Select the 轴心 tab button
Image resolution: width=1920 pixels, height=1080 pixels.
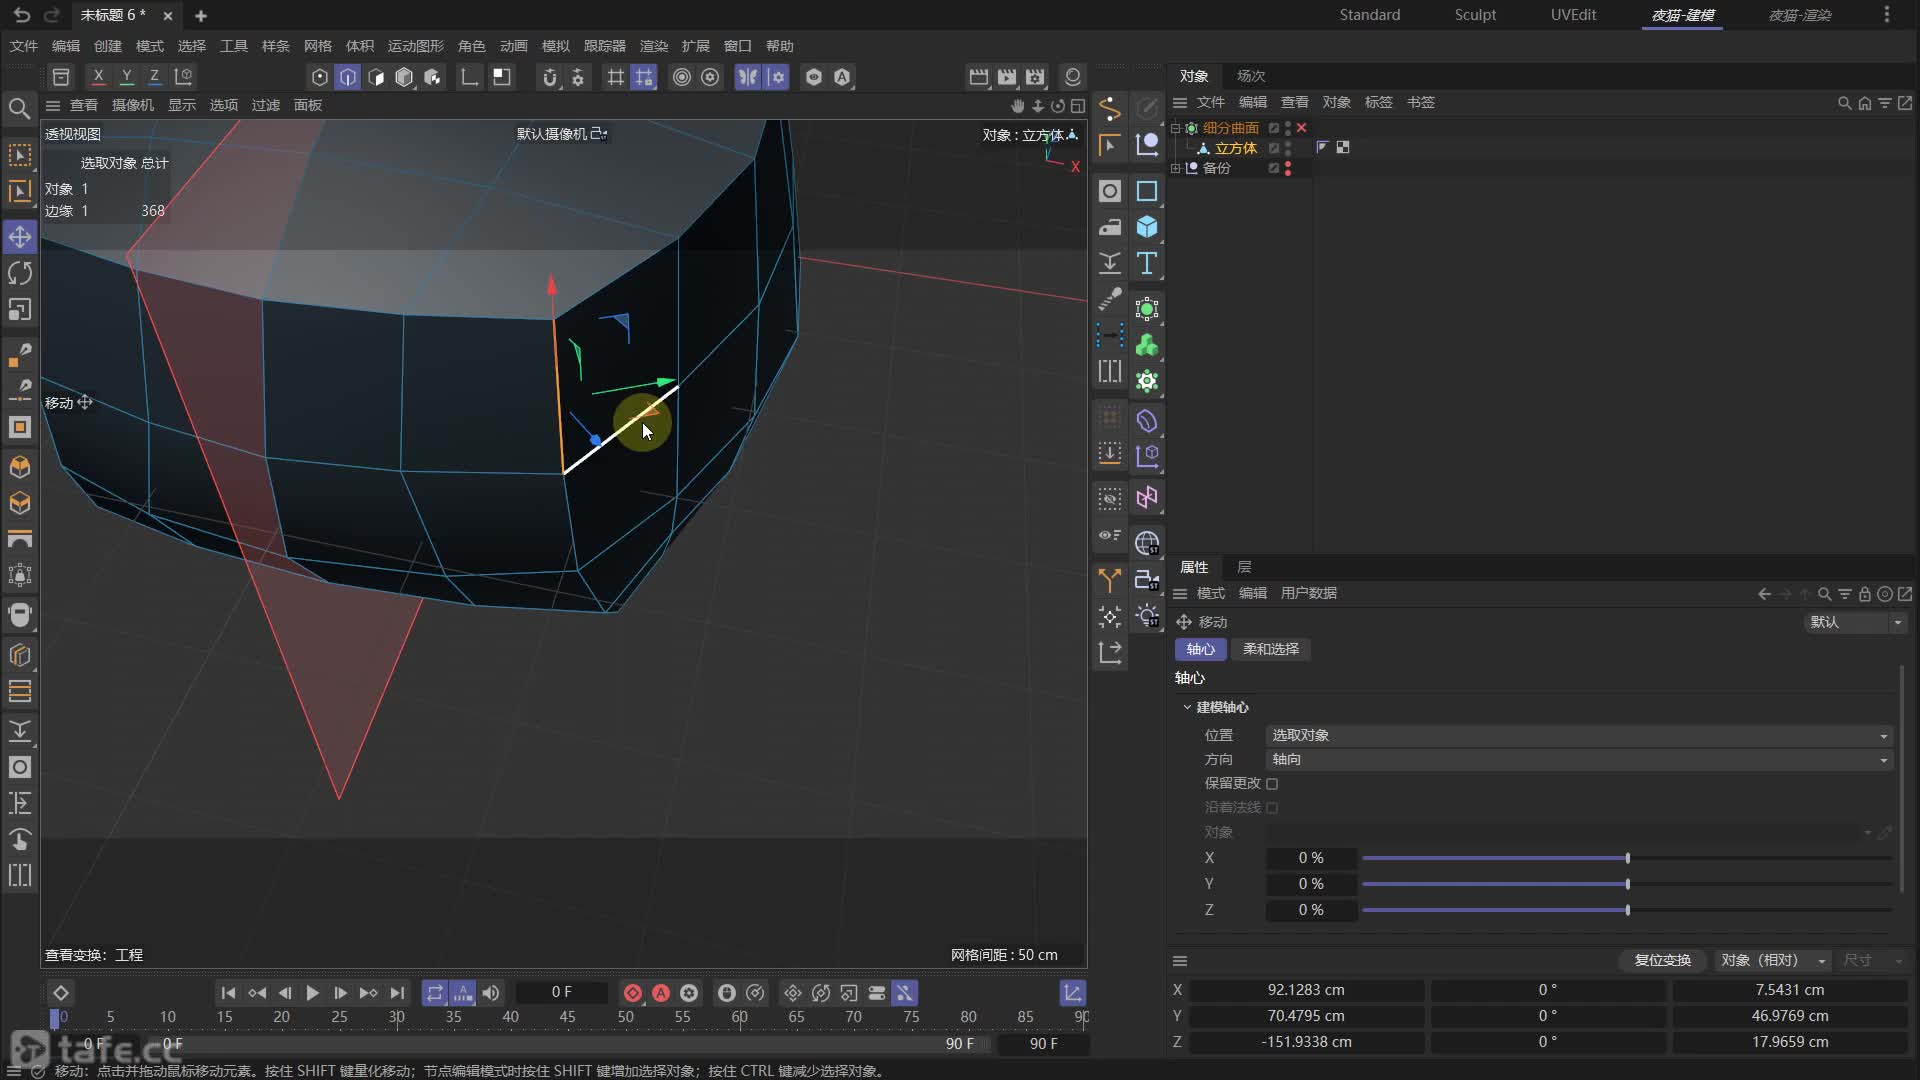pyautogui.click(x=1200, y=649)
